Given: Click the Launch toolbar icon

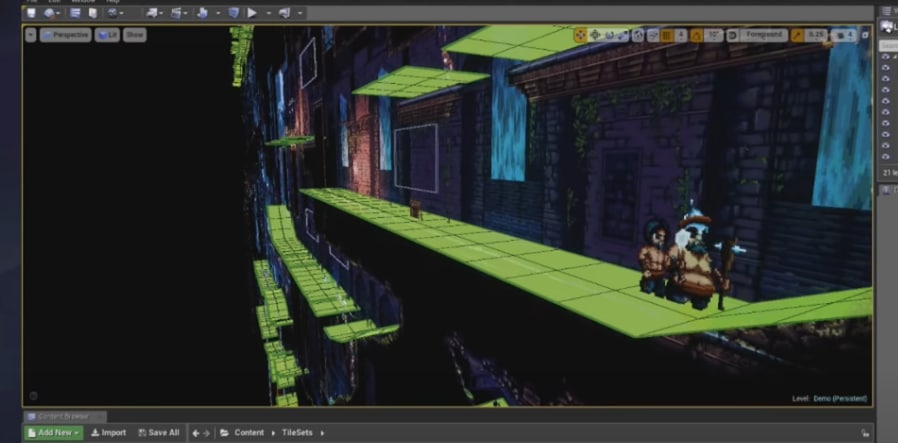Looking at the screenshot, I should (x=284, y=13).
